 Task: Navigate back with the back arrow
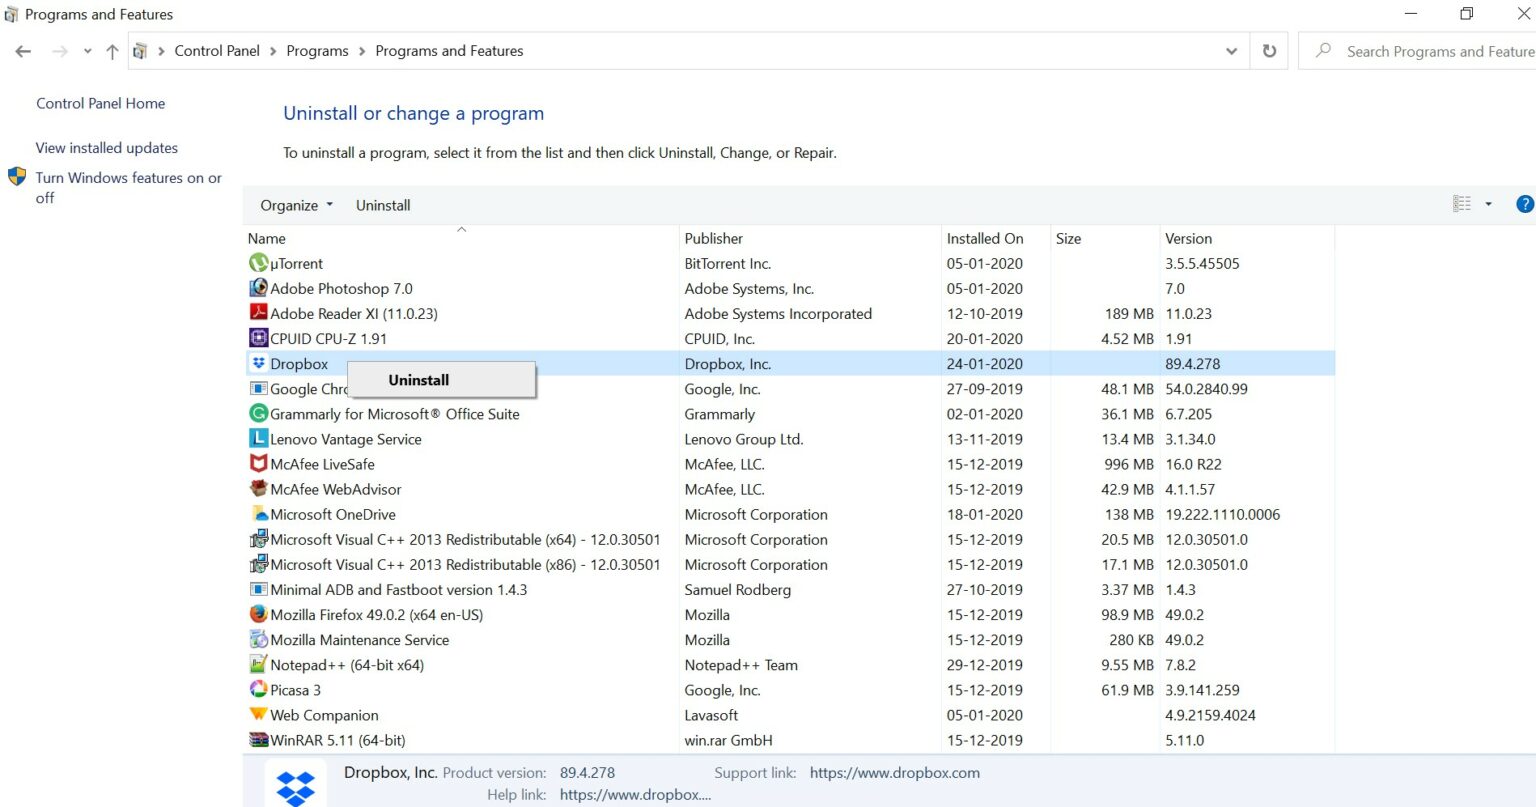tap(23, 51)
